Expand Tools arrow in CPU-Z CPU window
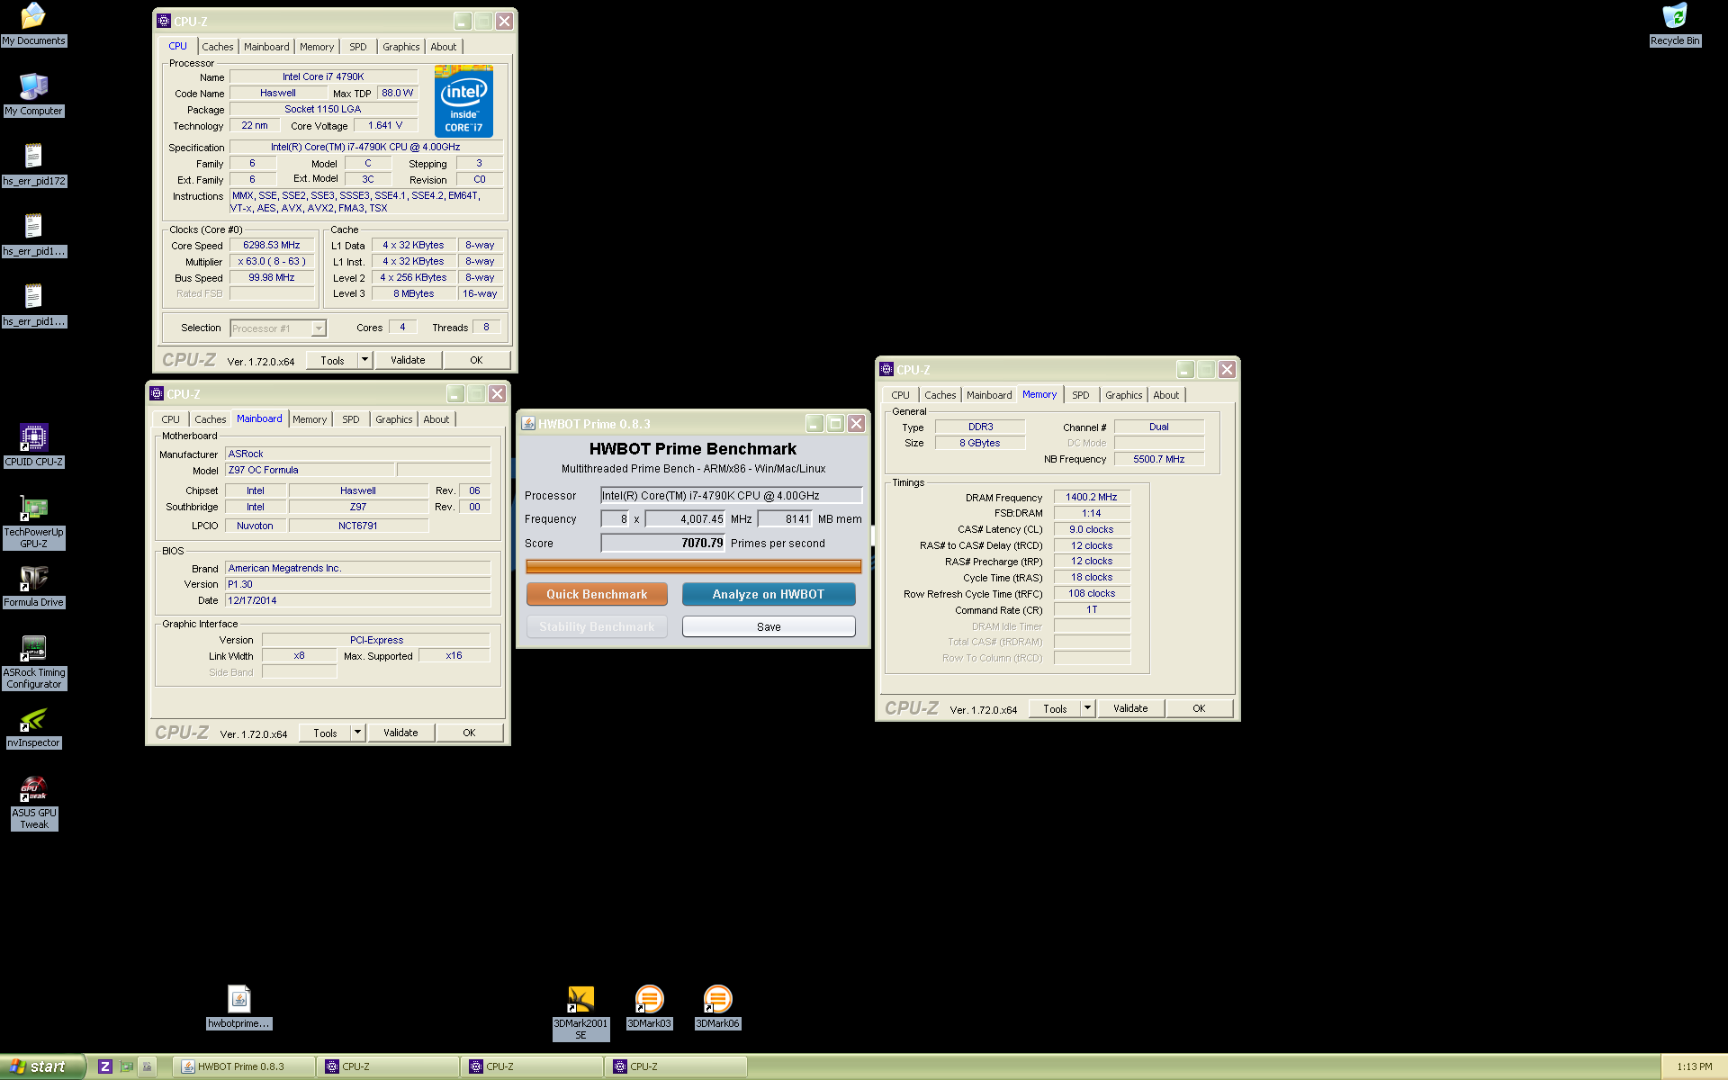Viewport: 1728px width, 1080px height. click(365, 360)
